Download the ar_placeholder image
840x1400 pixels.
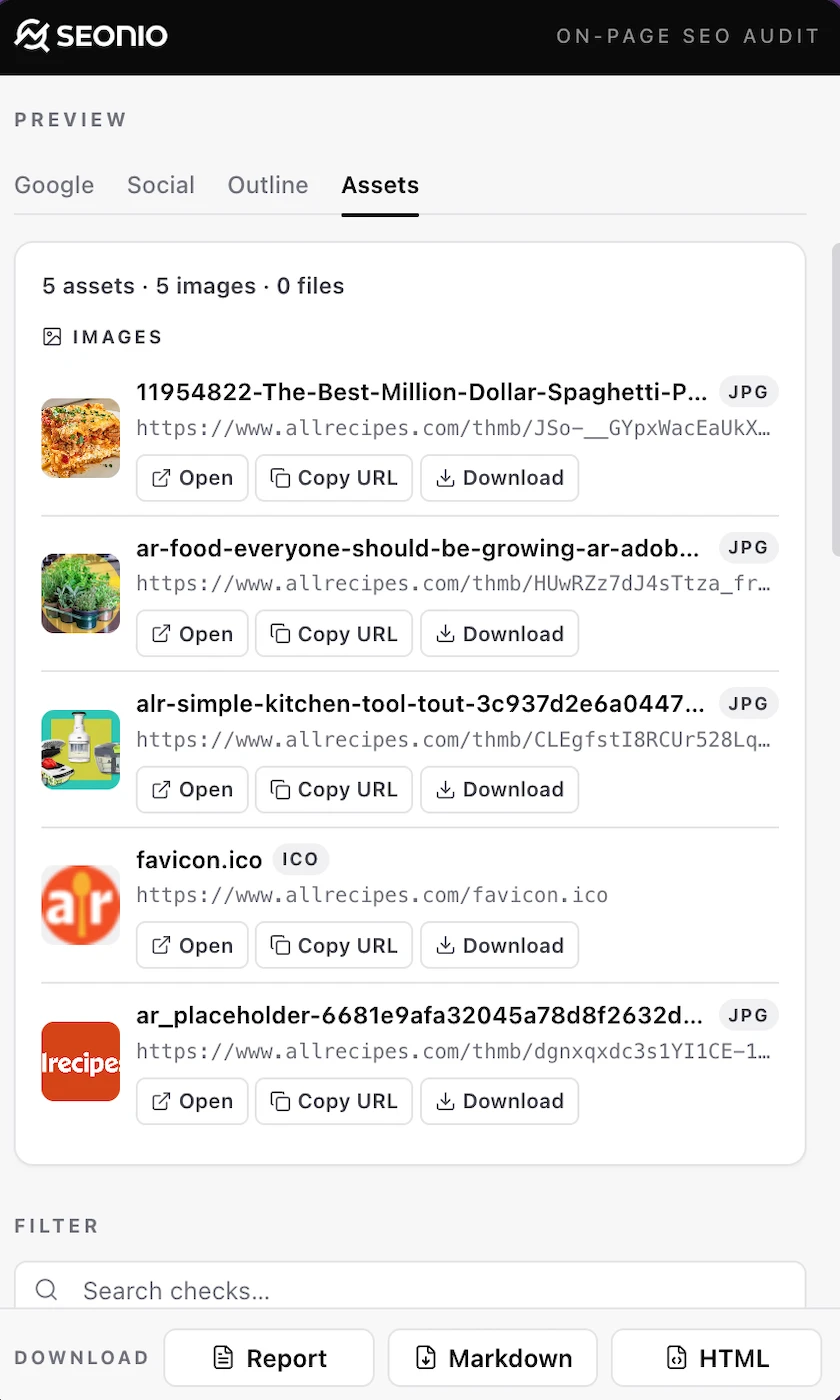tap(500, 1101)
